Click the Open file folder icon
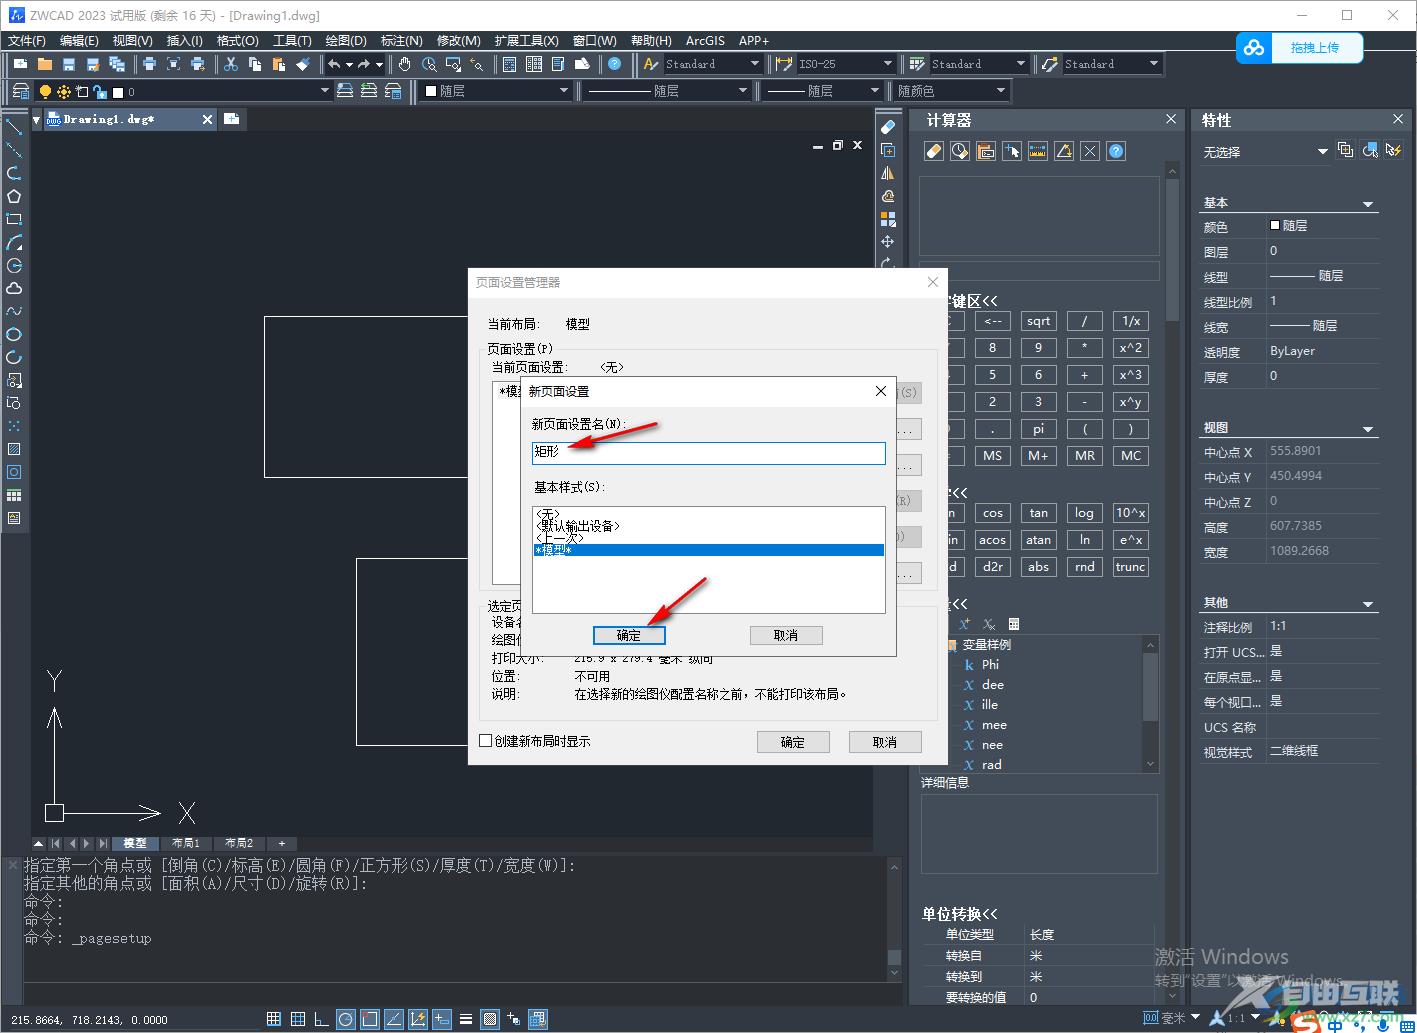The width and height of the screenshot is (1417, 1033). (x=45, y=64)
